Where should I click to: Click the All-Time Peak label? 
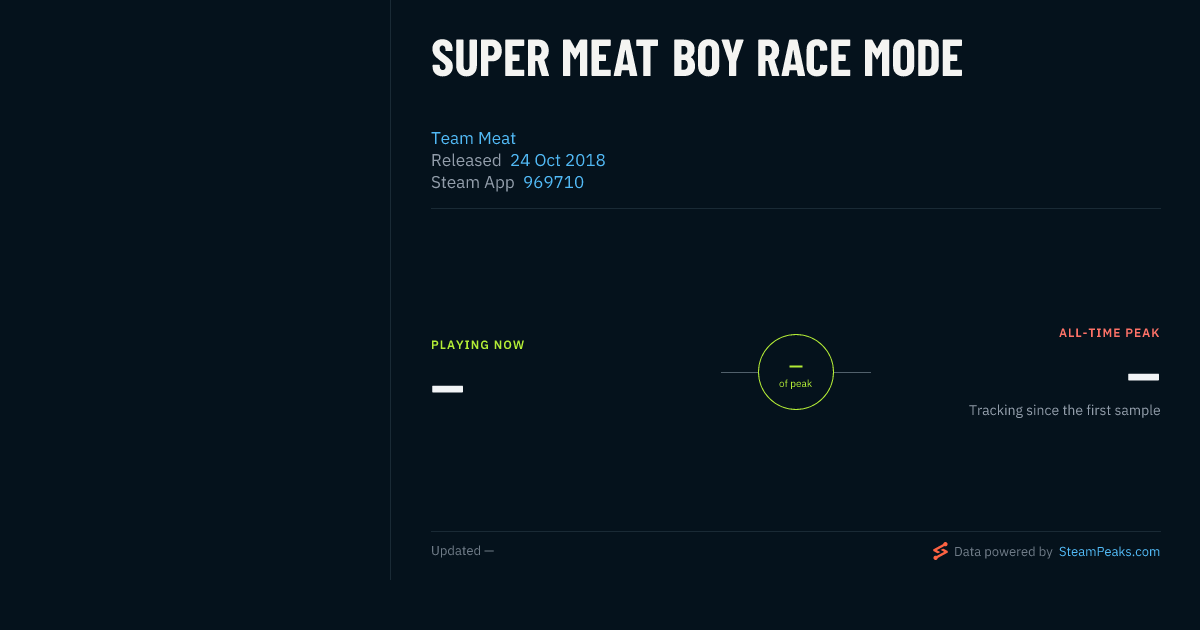(1109, 333)
